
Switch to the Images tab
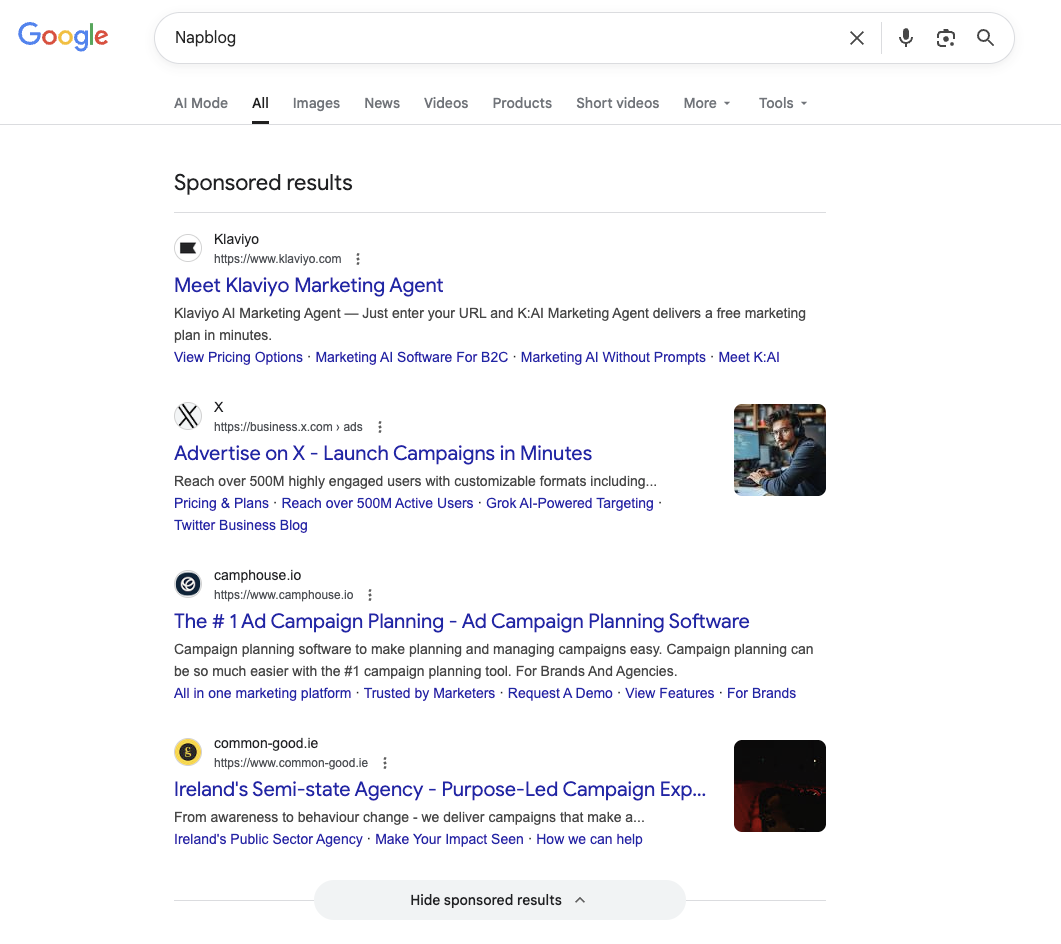pyautogui.click(x=316, y=103)
